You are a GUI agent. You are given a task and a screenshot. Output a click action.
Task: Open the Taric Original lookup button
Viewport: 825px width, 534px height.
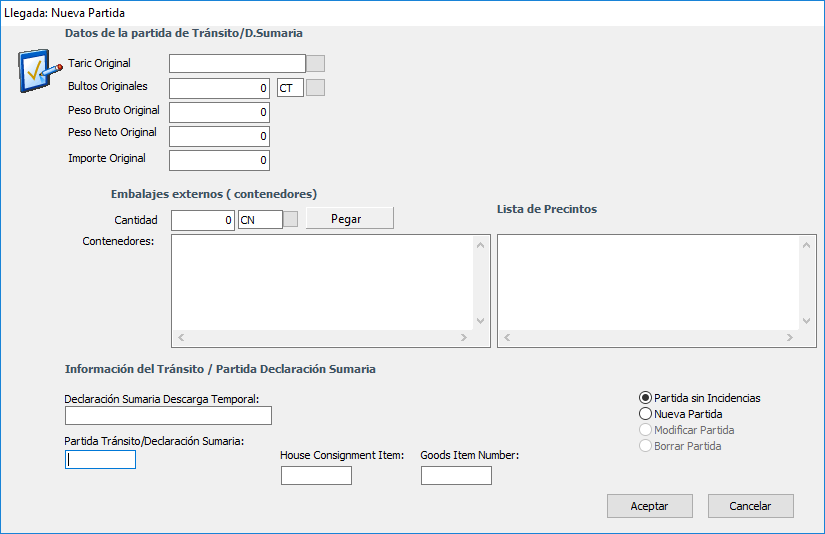coord(315,64)
